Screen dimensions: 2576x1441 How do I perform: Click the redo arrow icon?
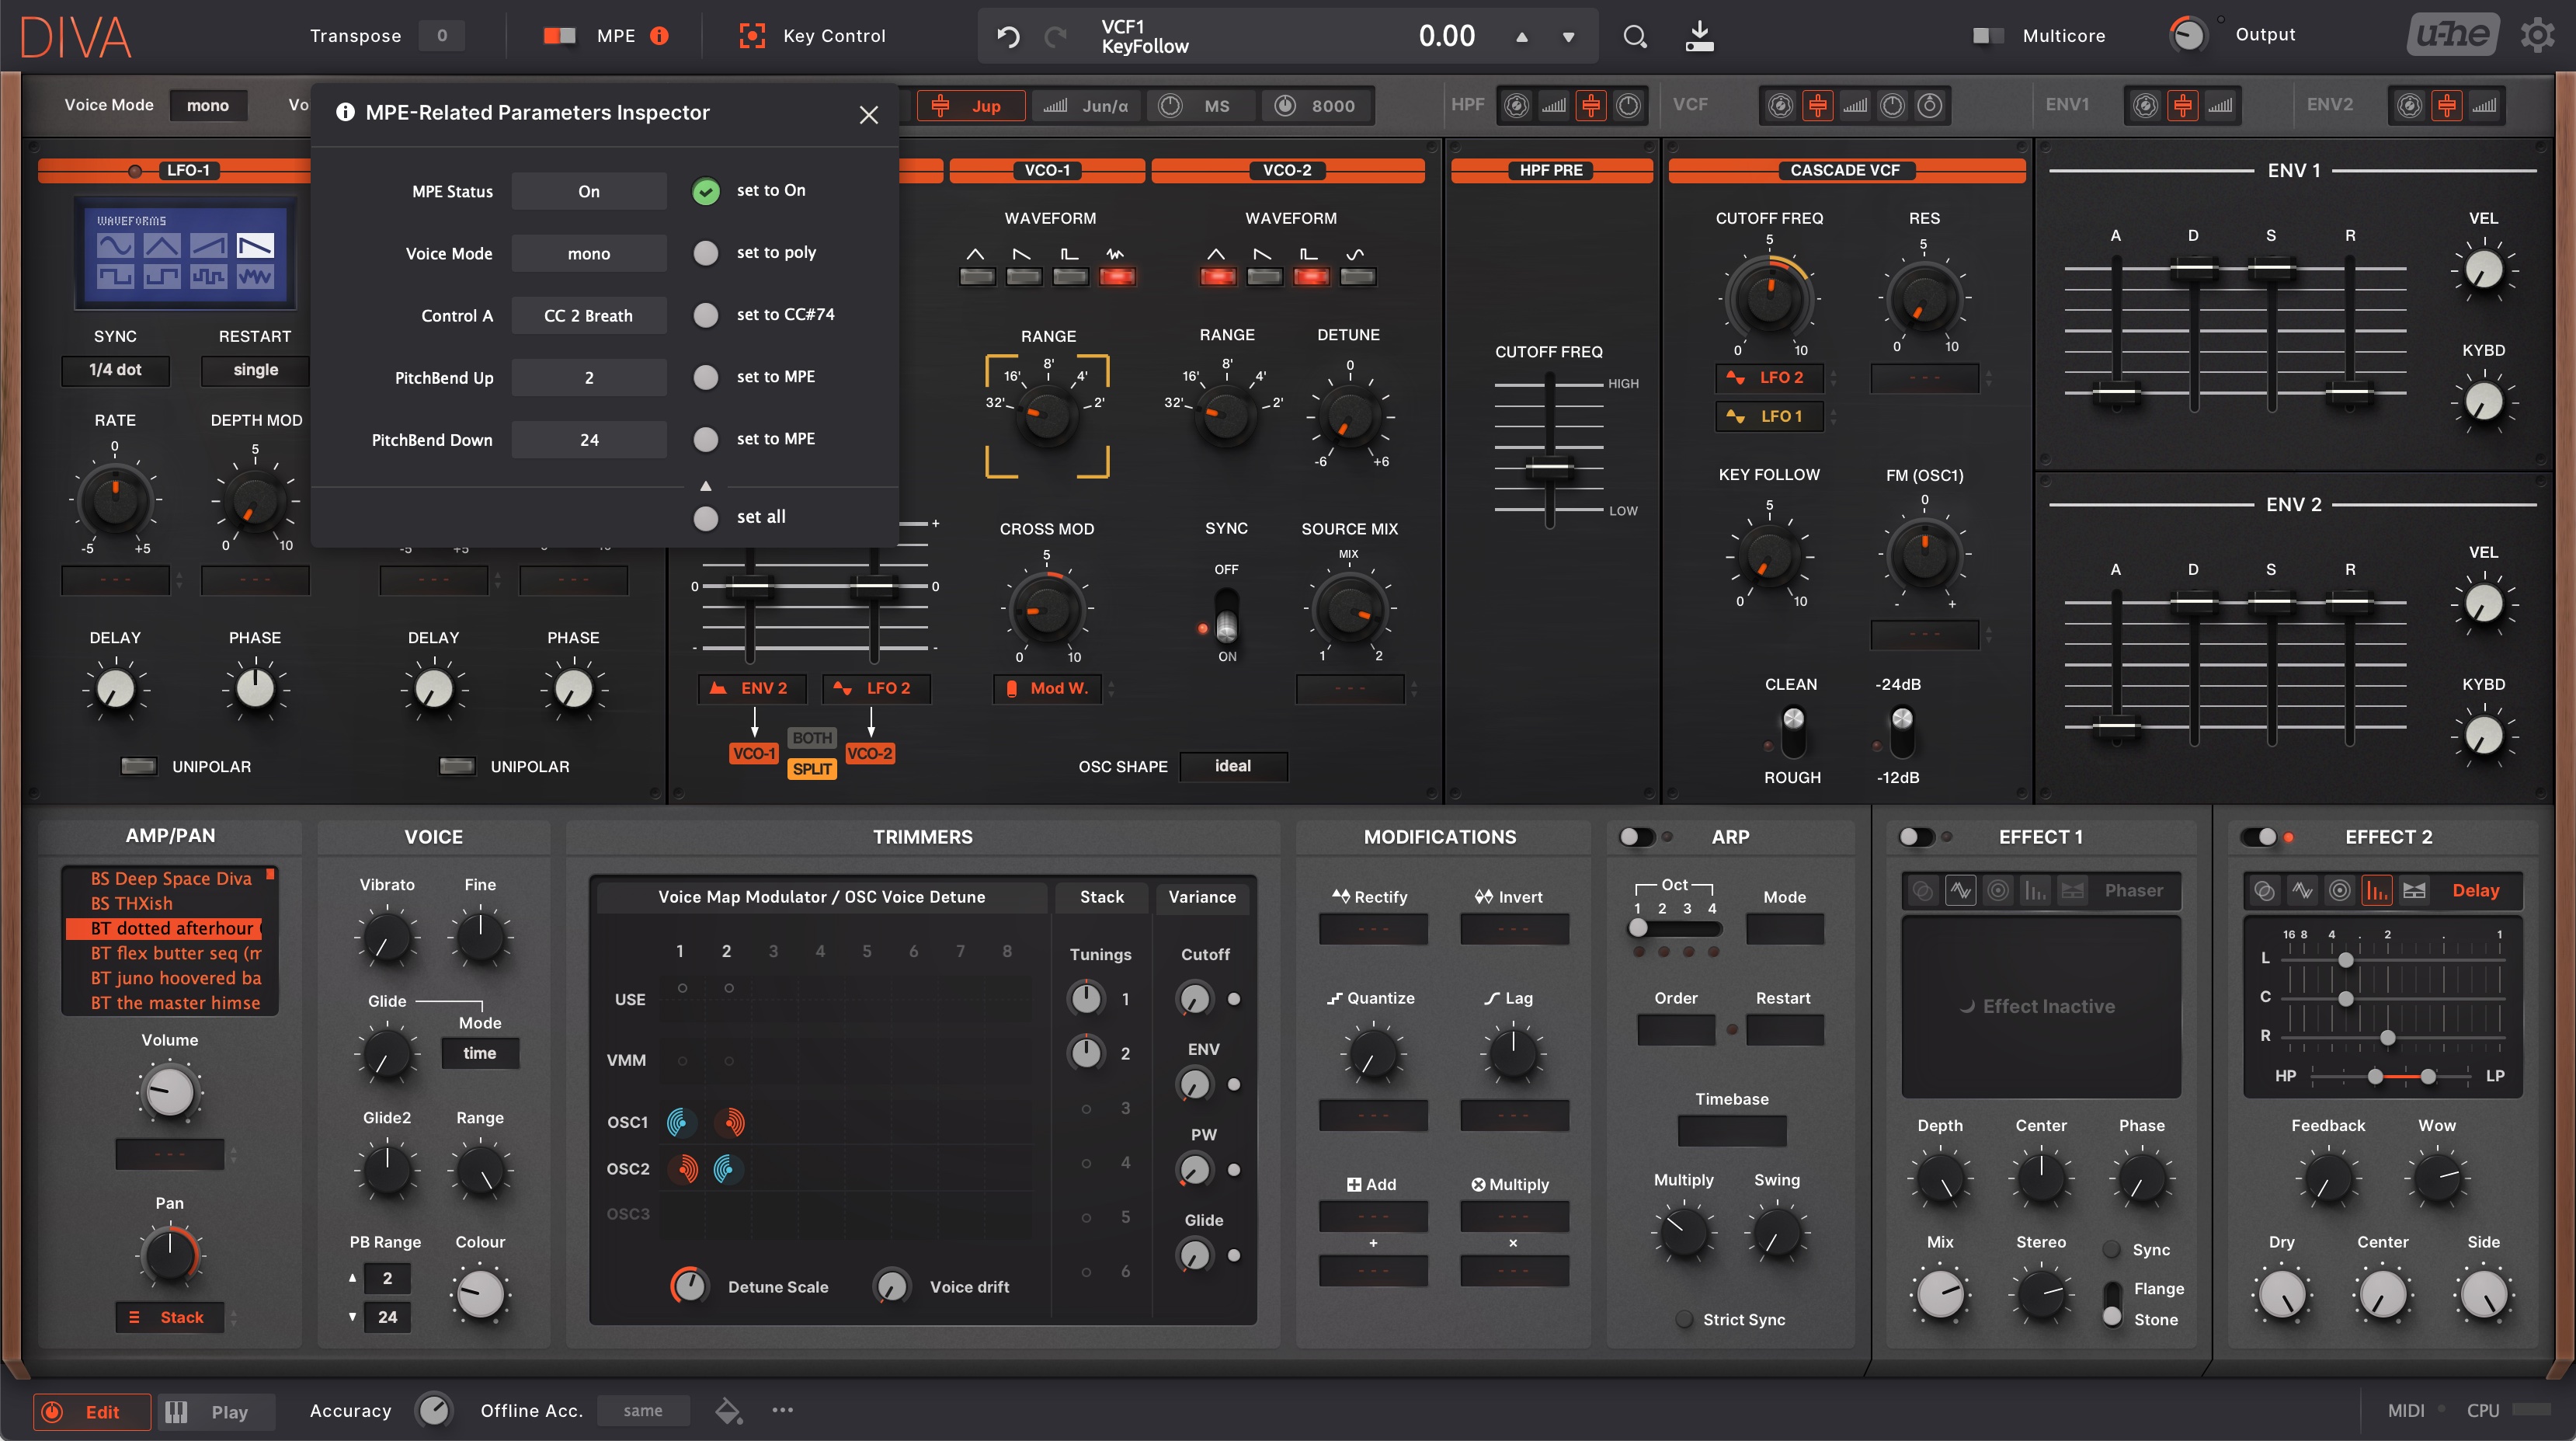[x=1055, y=37]
